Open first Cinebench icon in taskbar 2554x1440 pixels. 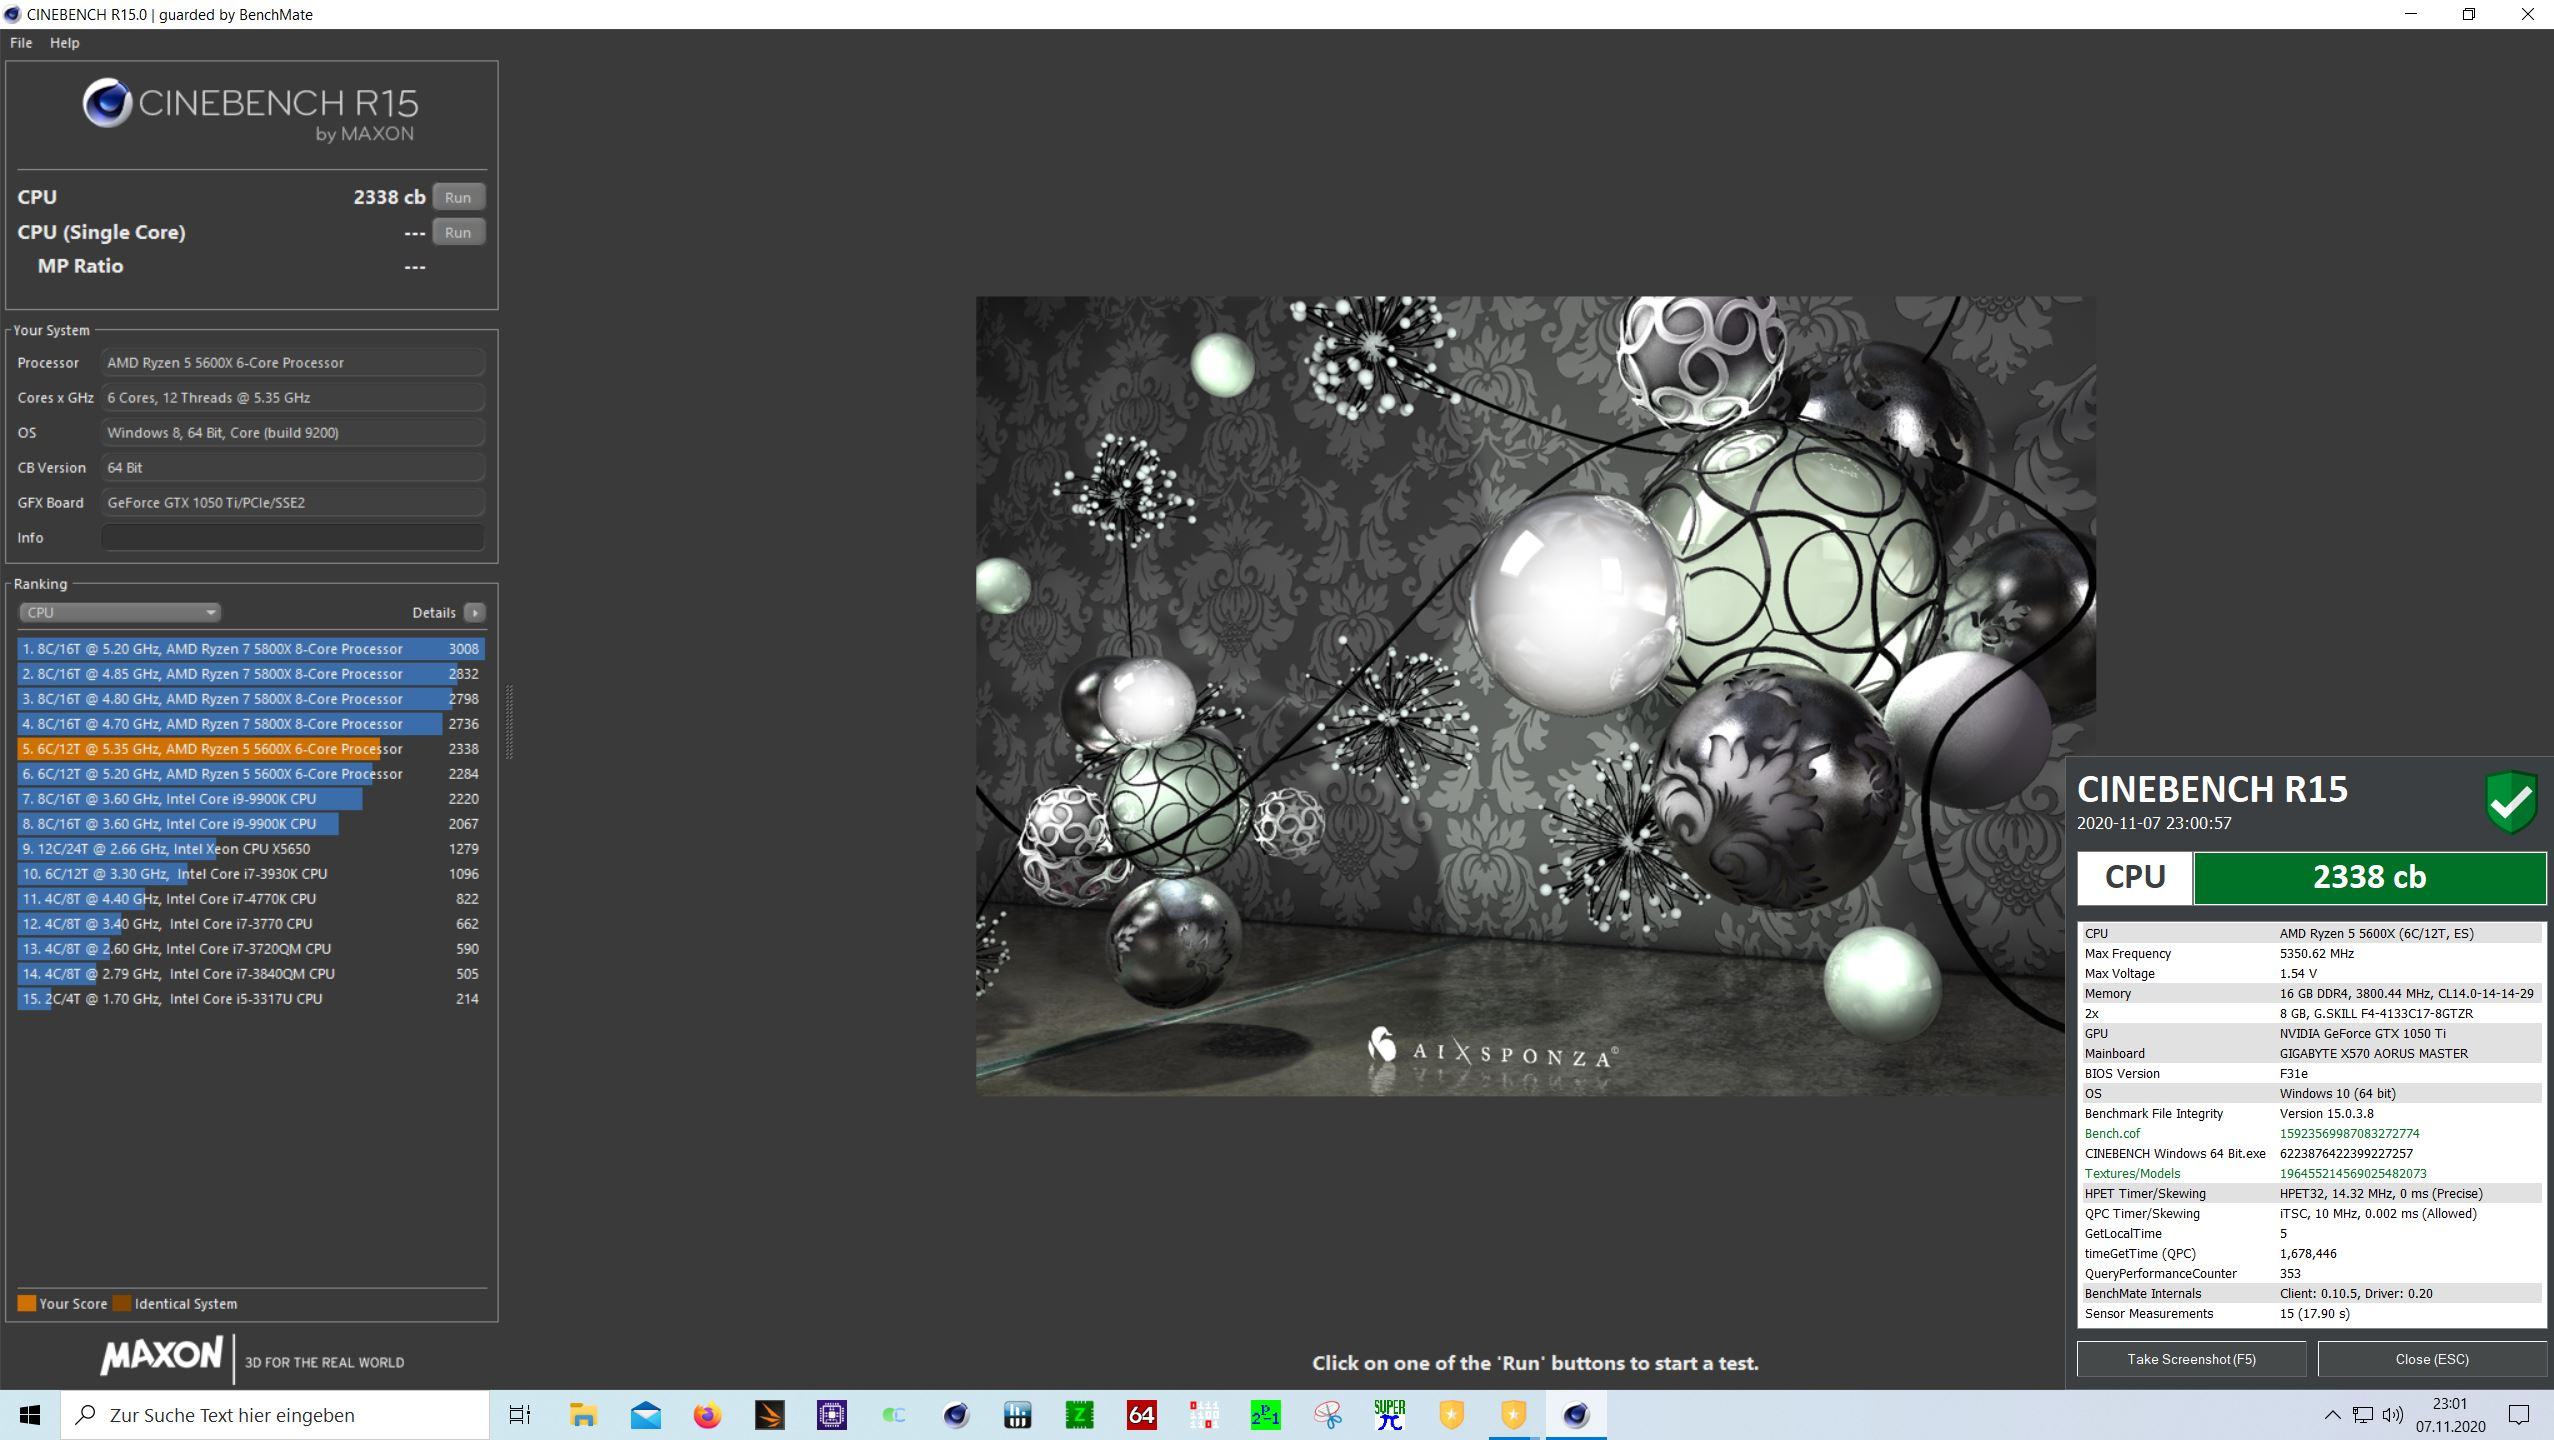[x=955, y=1415]
